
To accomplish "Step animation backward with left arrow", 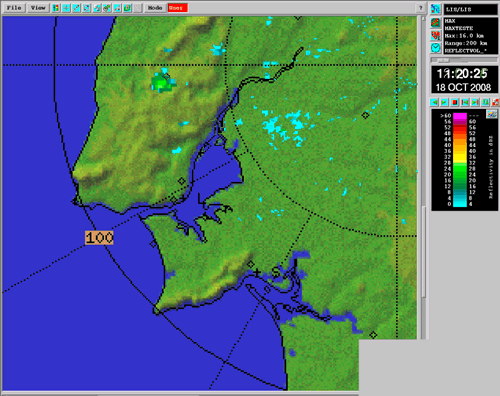I will (434, 102).
